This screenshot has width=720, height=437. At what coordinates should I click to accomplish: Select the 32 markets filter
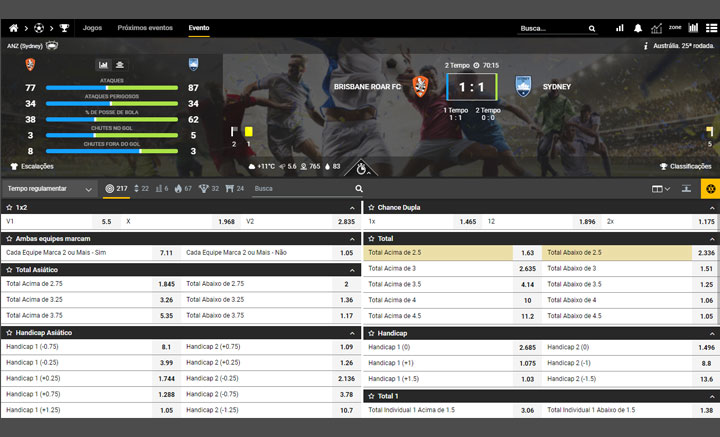pyautogui.click(x=208, y=189)
